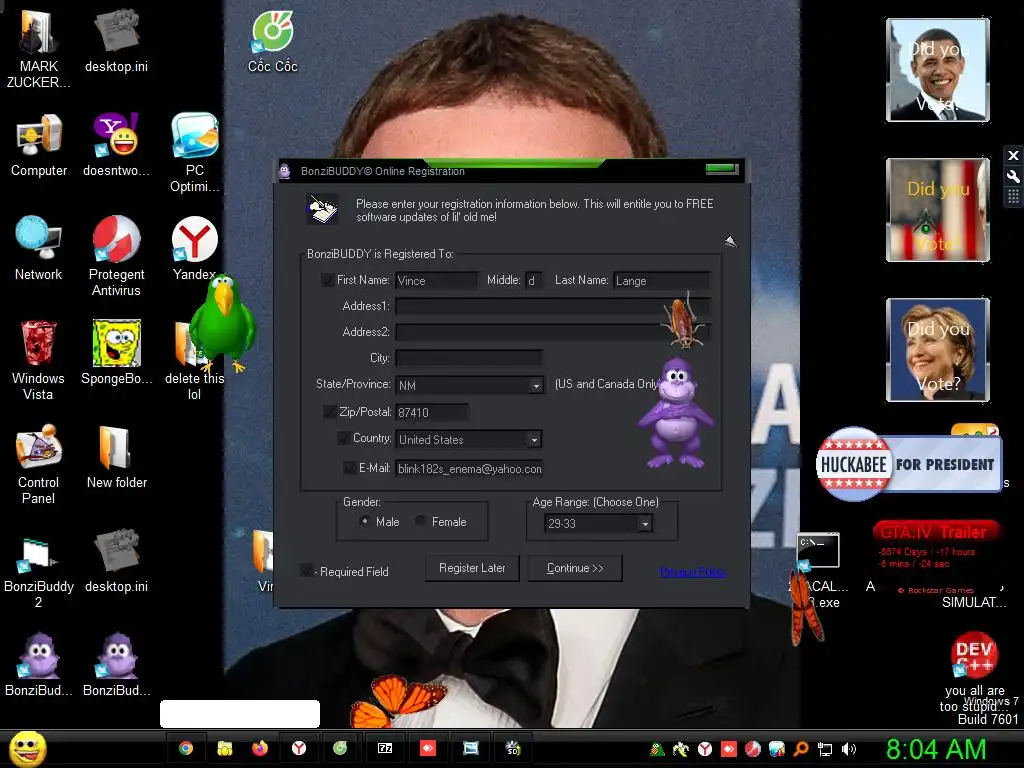This screenshot has width=1024, height=768.
Task: Click the Hillary 'Did you Vote?' gadget
Action: (938, 349)
